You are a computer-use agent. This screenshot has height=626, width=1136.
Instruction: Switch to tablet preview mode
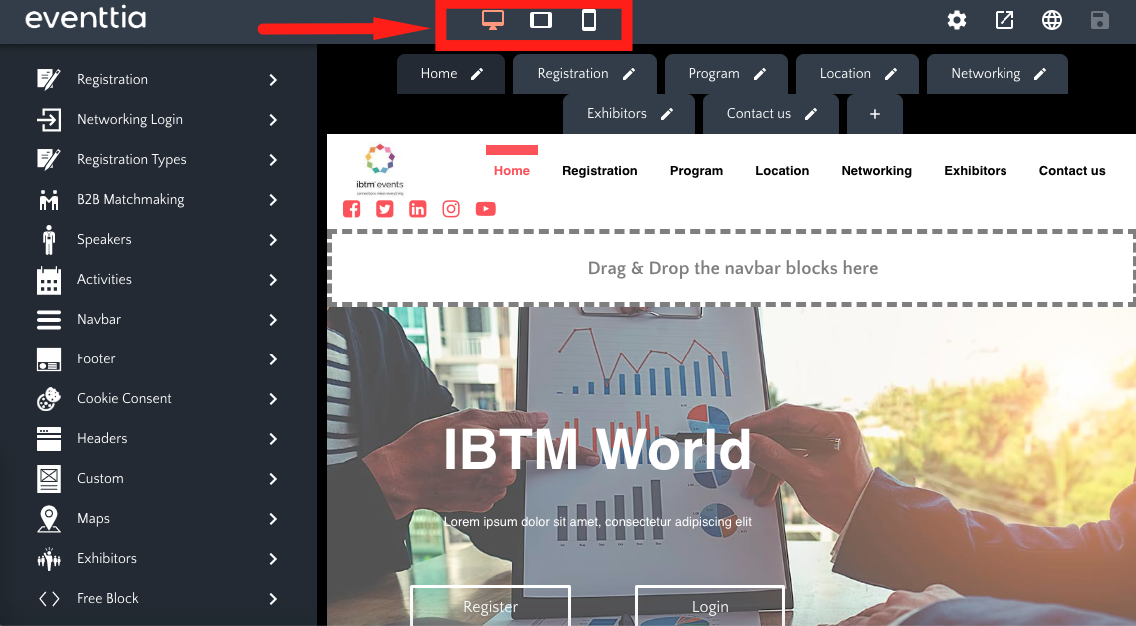coord(541,21)
